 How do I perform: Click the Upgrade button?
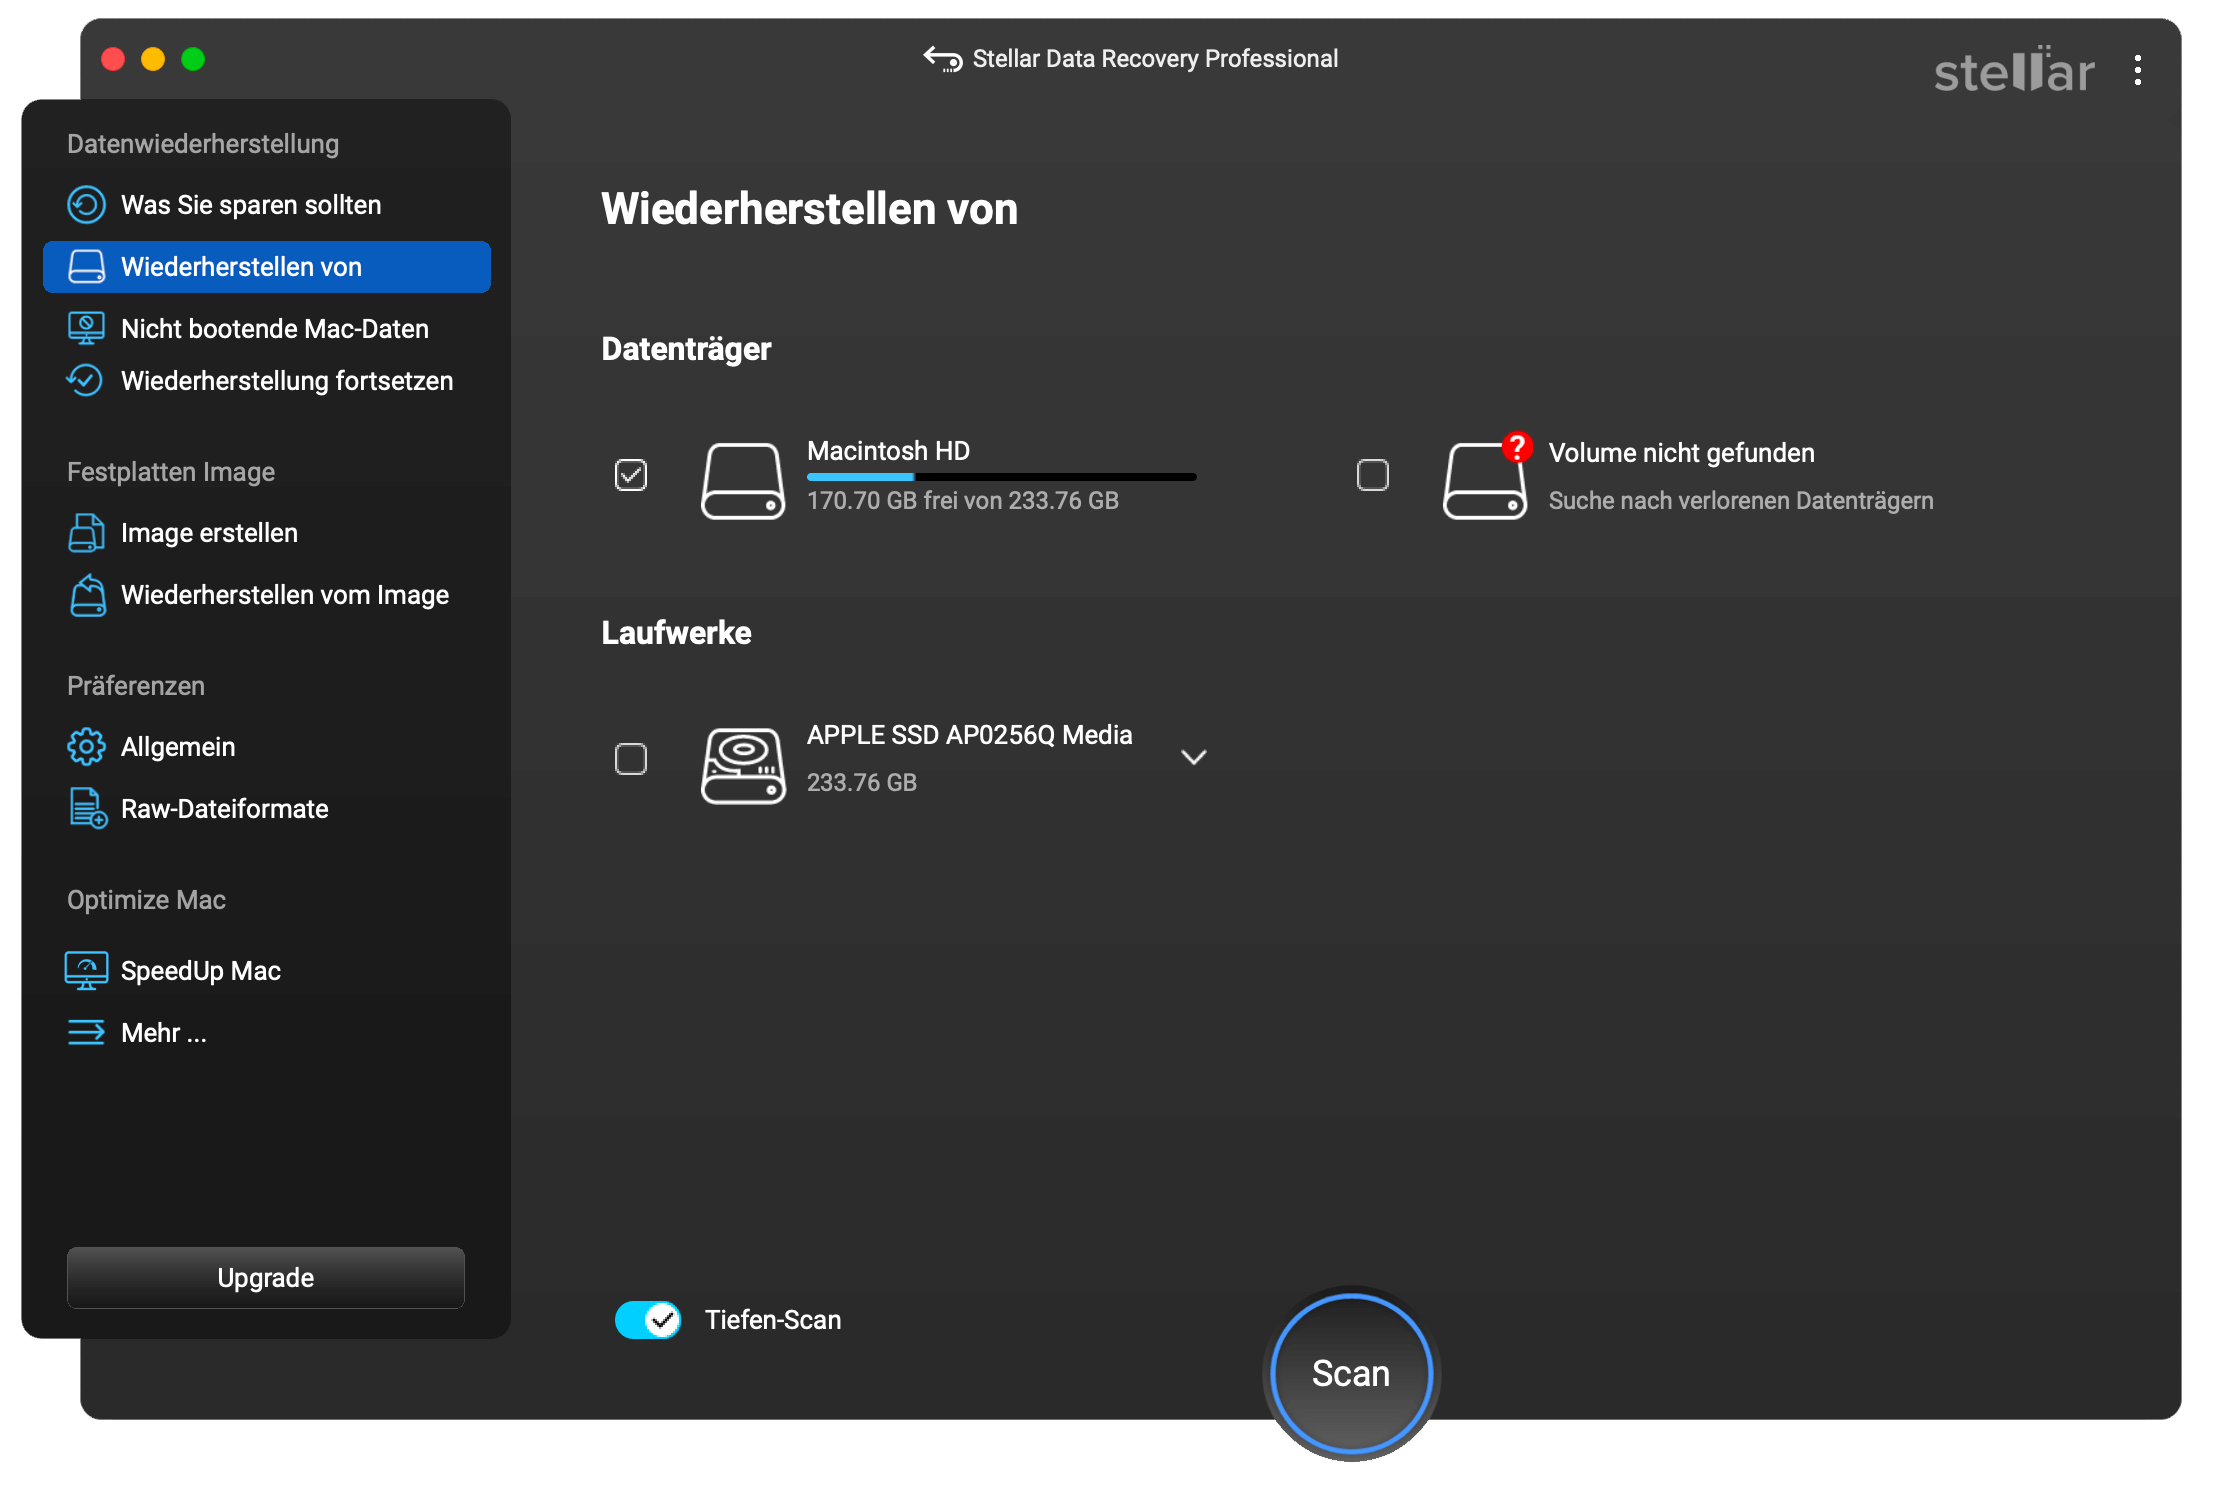pyautogui.click(x=266, y=1277)
